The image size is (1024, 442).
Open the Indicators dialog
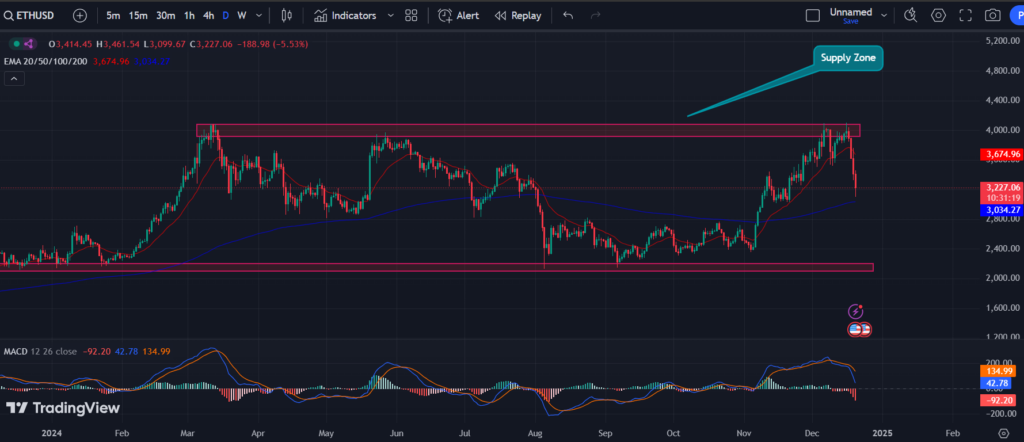pos(345,15)
